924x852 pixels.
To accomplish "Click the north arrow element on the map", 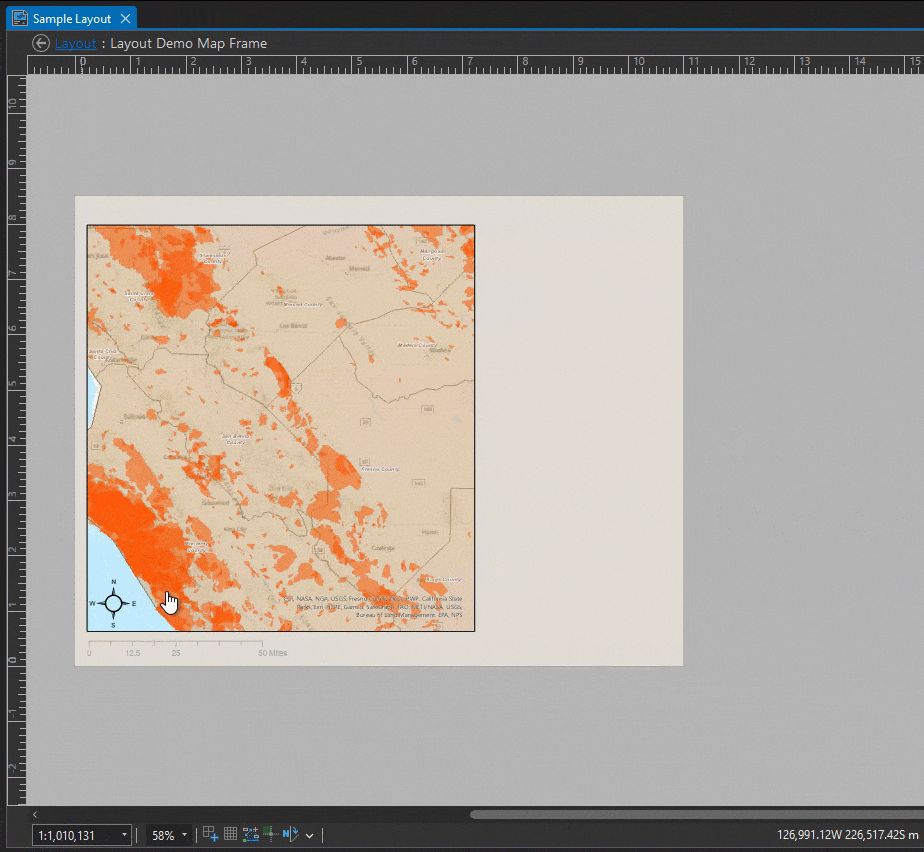I will (113, 603).
